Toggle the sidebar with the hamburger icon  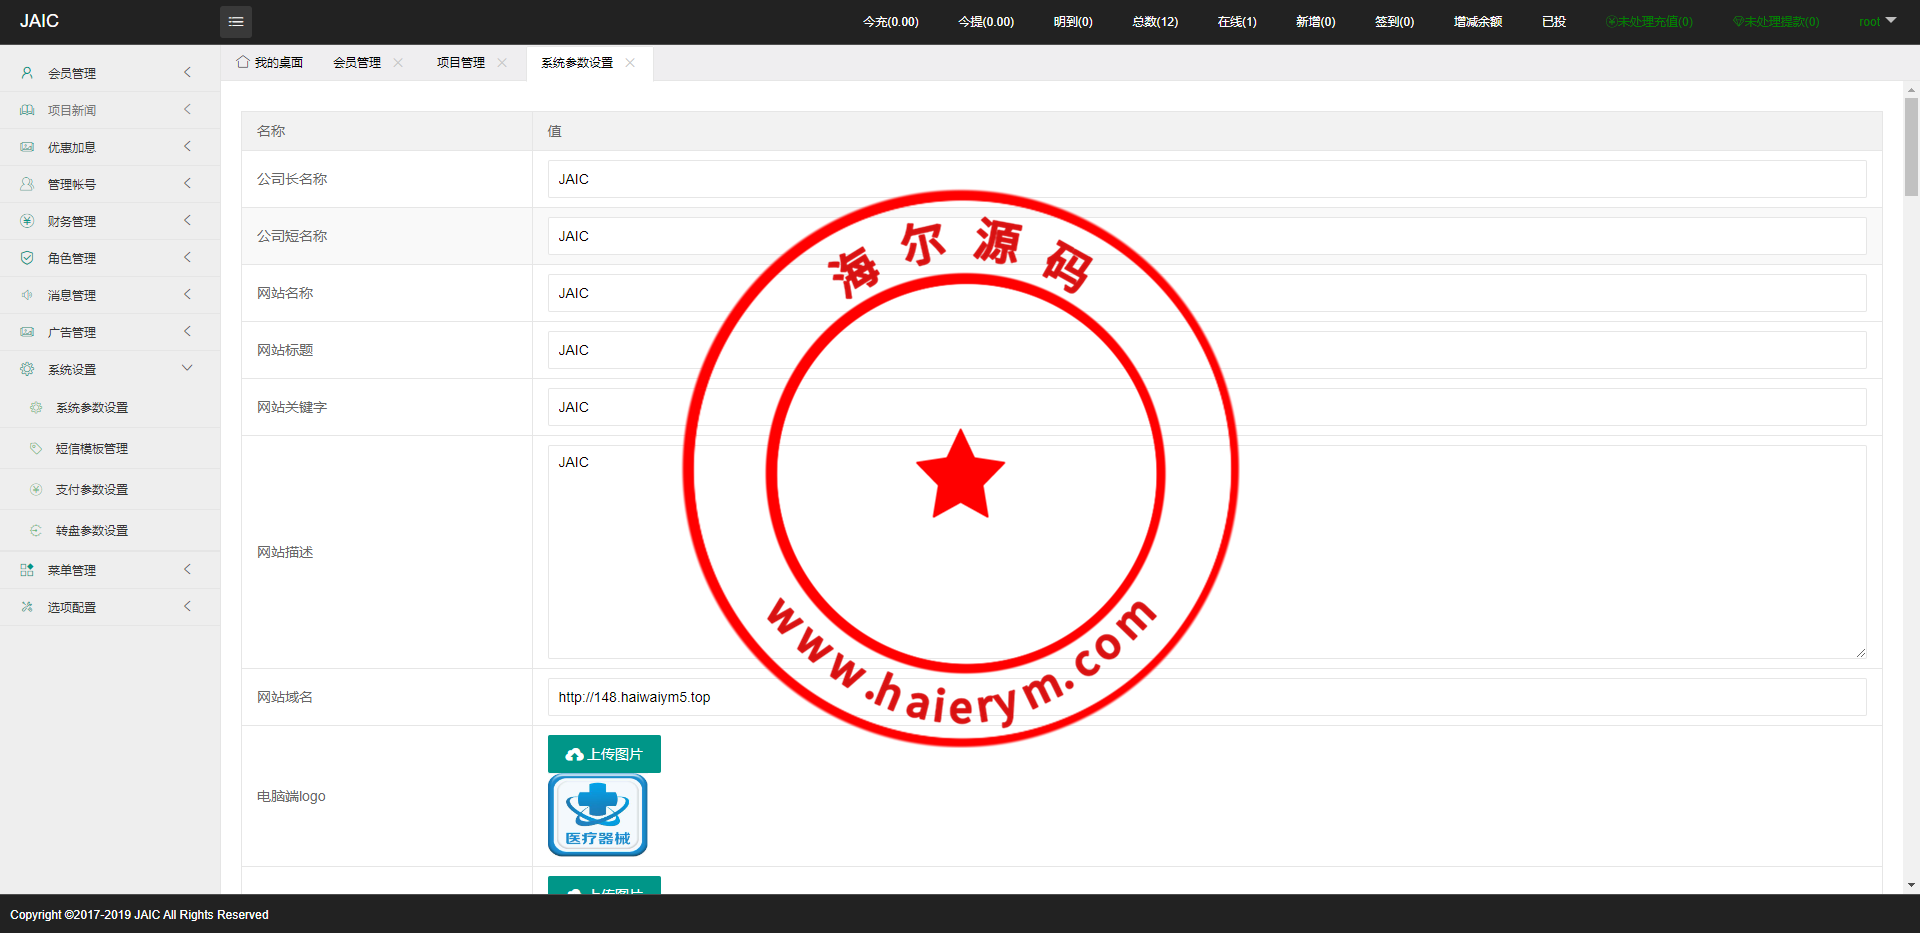point(236,21)
